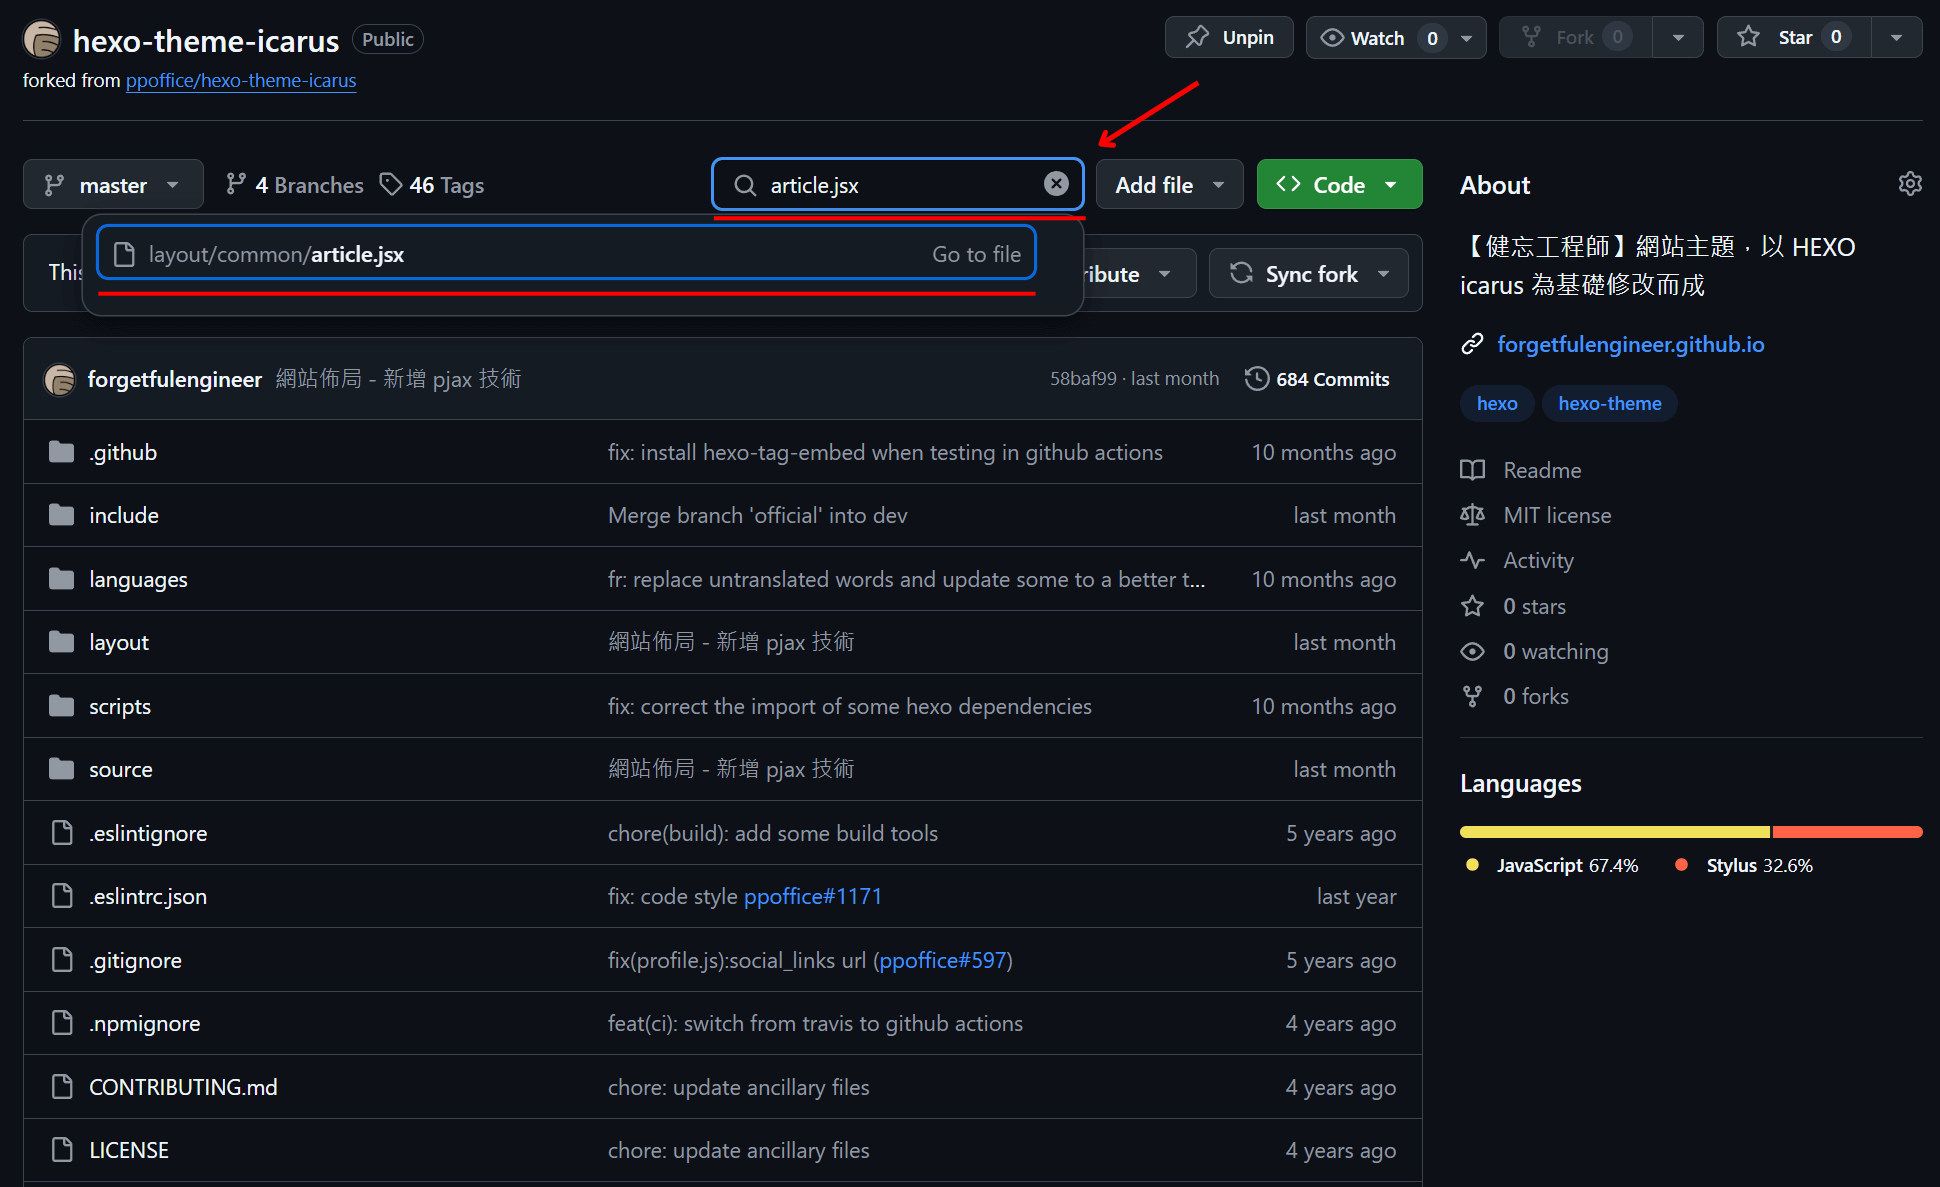The height and width of the screenshot is (1187, 1940).
Task: Open the Contribute dropdown arrow
Action: click(x=1164, y=274)
